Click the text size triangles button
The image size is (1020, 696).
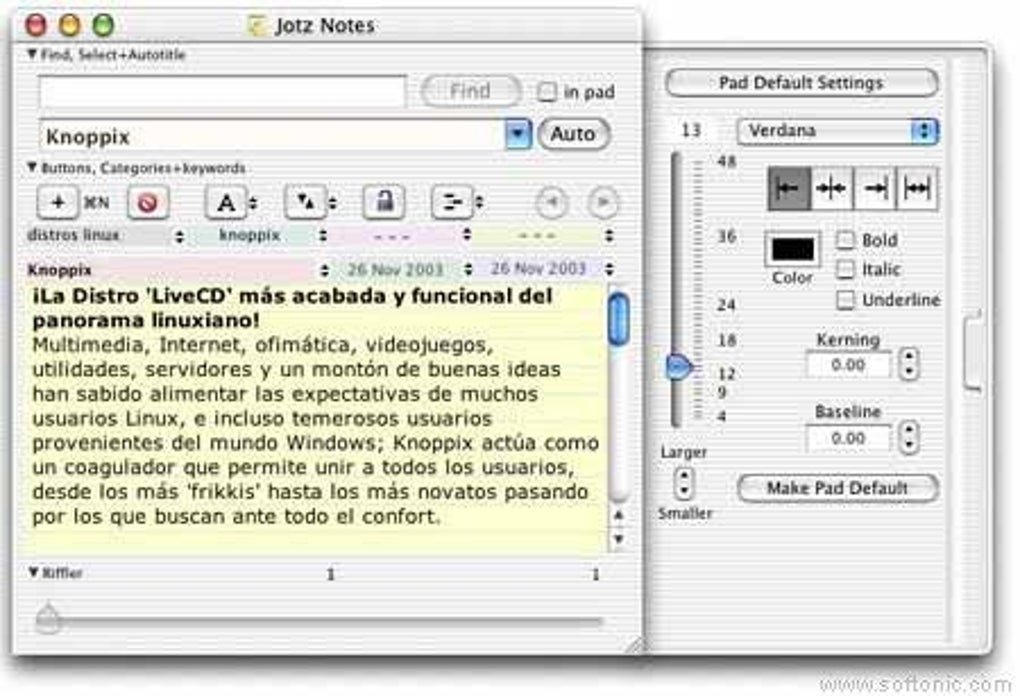click(x=304, y=202)
